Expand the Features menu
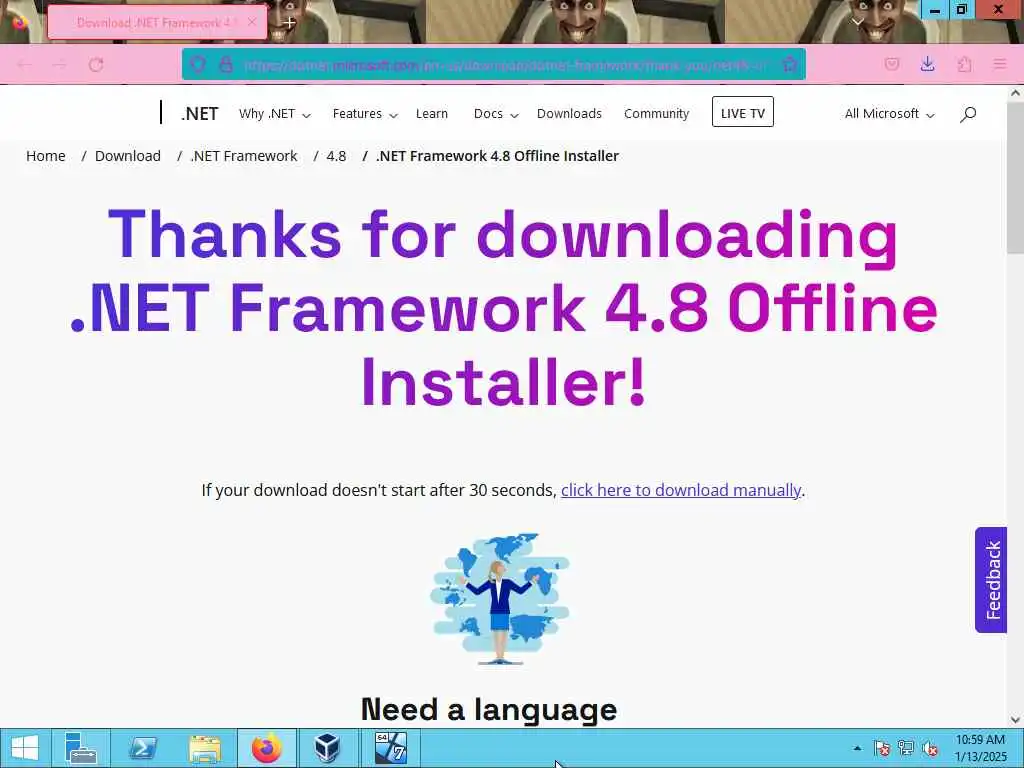Image resolution: width=1024 pixels, height=768 pixels. tap(364, 114)
